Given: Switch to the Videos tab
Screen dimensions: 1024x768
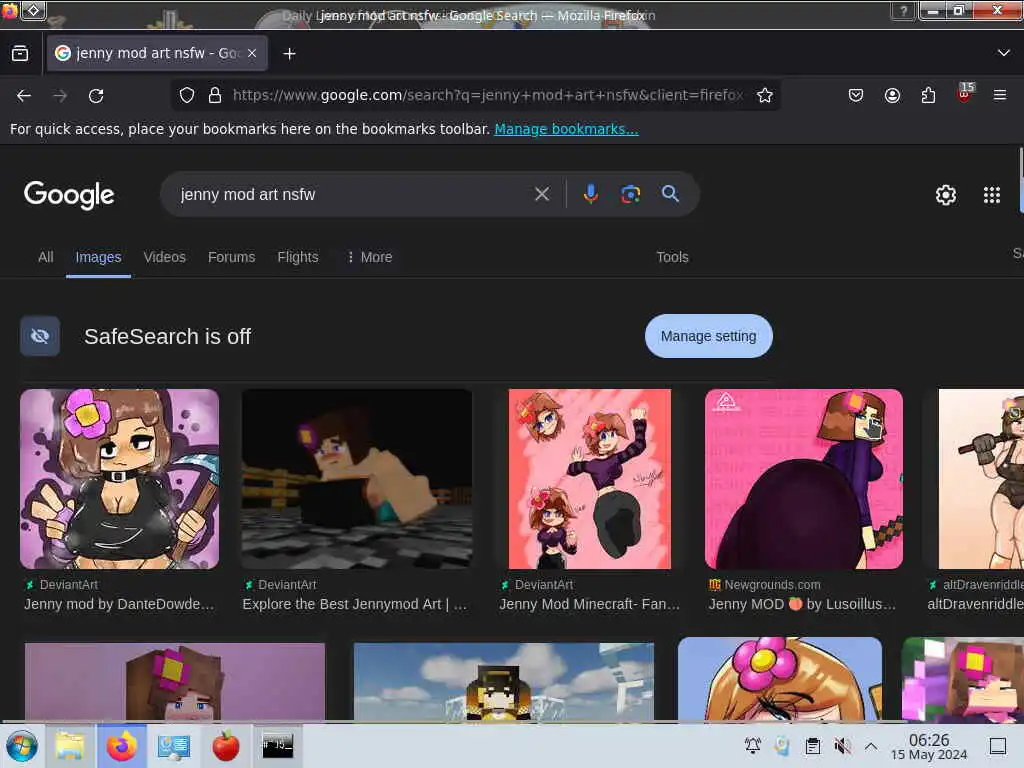Looking at the screenshot, I should [165, 257].
